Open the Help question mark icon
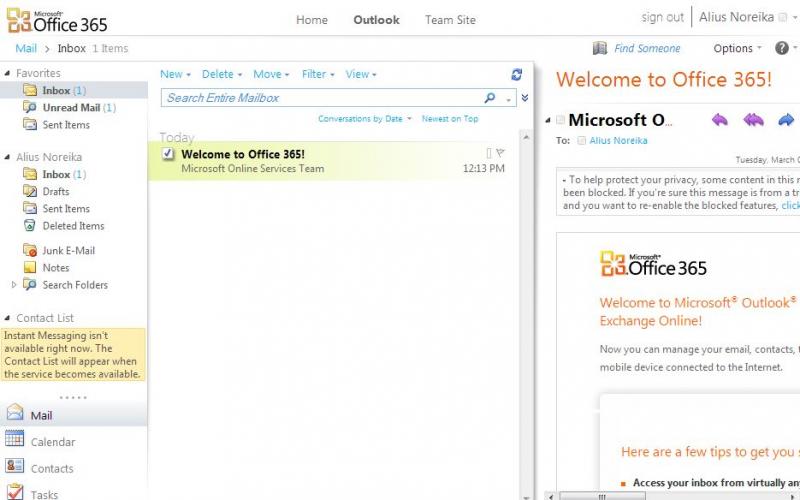Screen dimensions: 800x500 781,48
